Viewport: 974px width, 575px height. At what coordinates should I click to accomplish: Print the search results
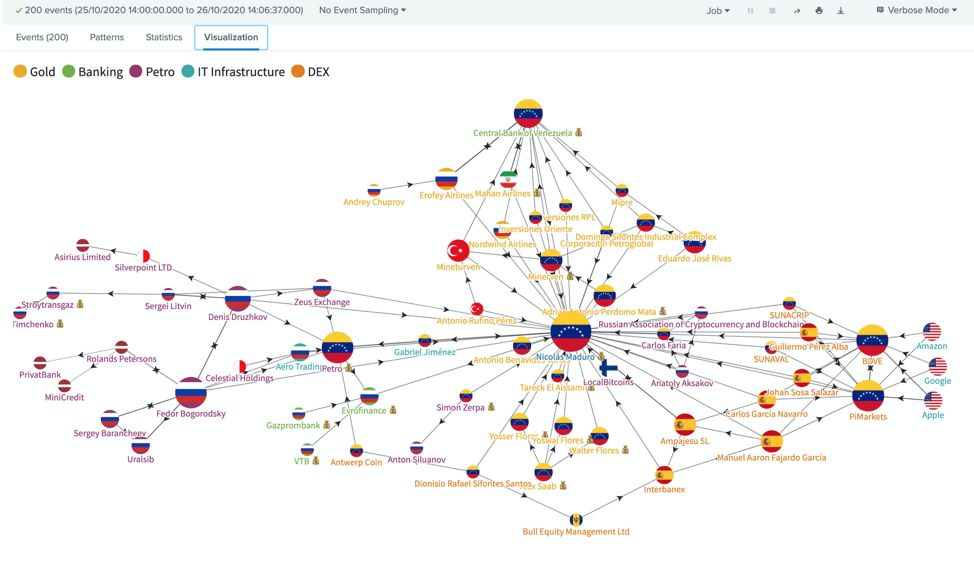click(x=819, y=11)
